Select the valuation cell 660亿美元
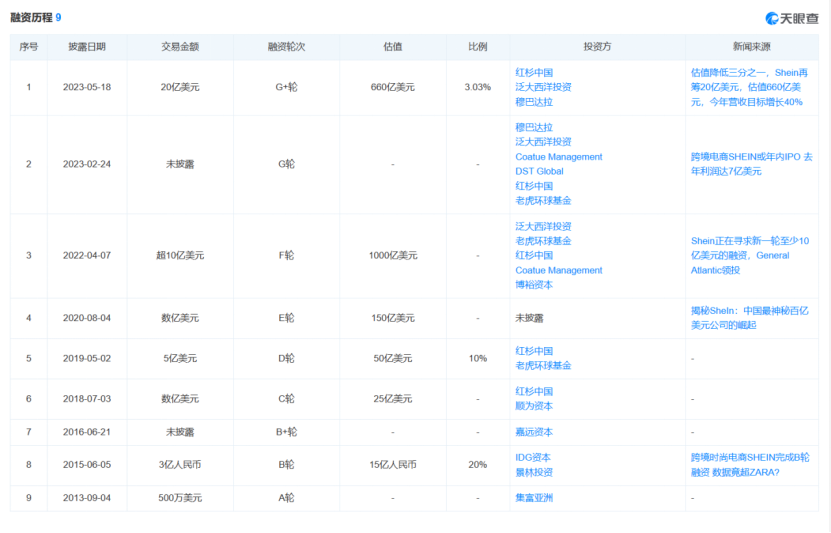The image size is (831, 533). 393,87
